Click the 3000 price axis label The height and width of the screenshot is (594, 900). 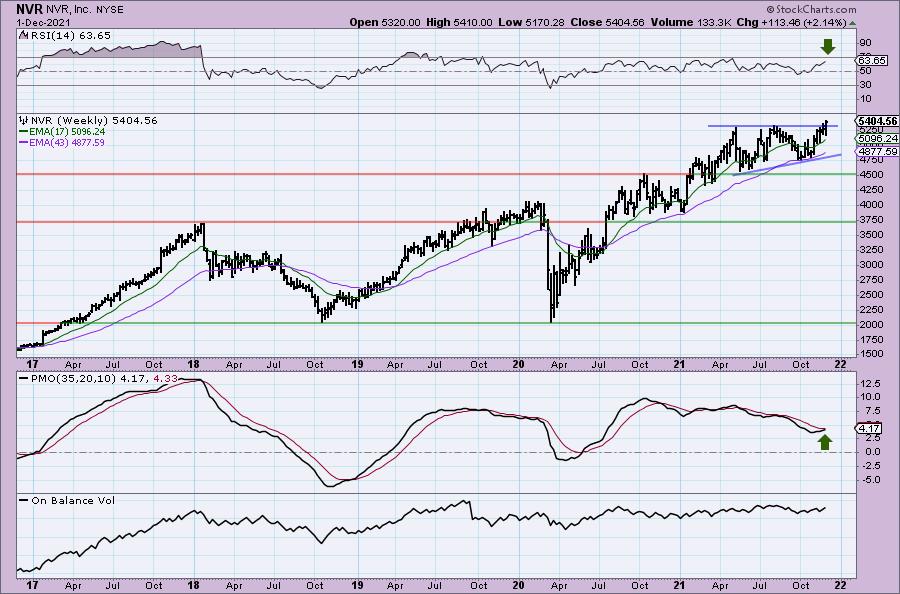[870, 265]
